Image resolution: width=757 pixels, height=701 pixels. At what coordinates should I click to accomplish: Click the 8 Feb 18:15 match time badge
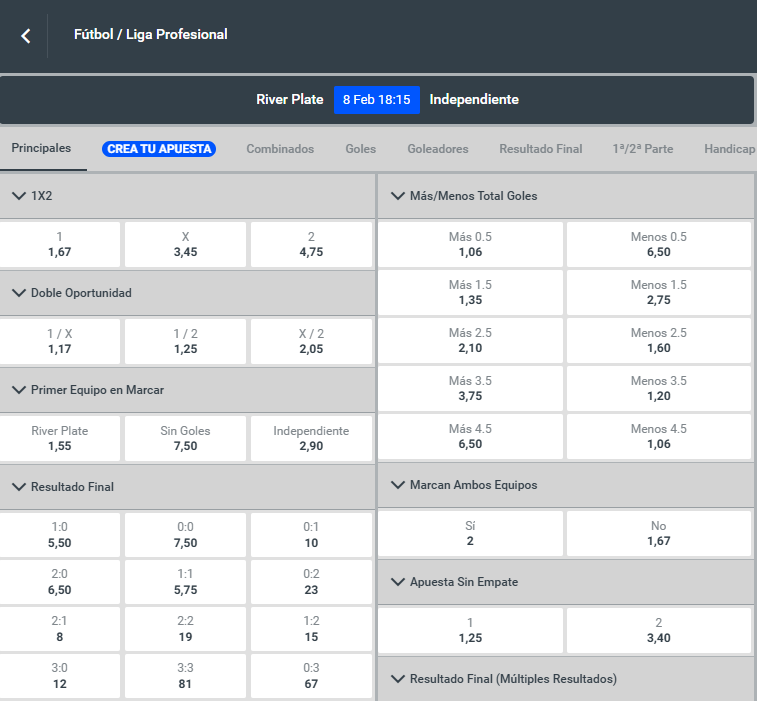coord(377,100)
